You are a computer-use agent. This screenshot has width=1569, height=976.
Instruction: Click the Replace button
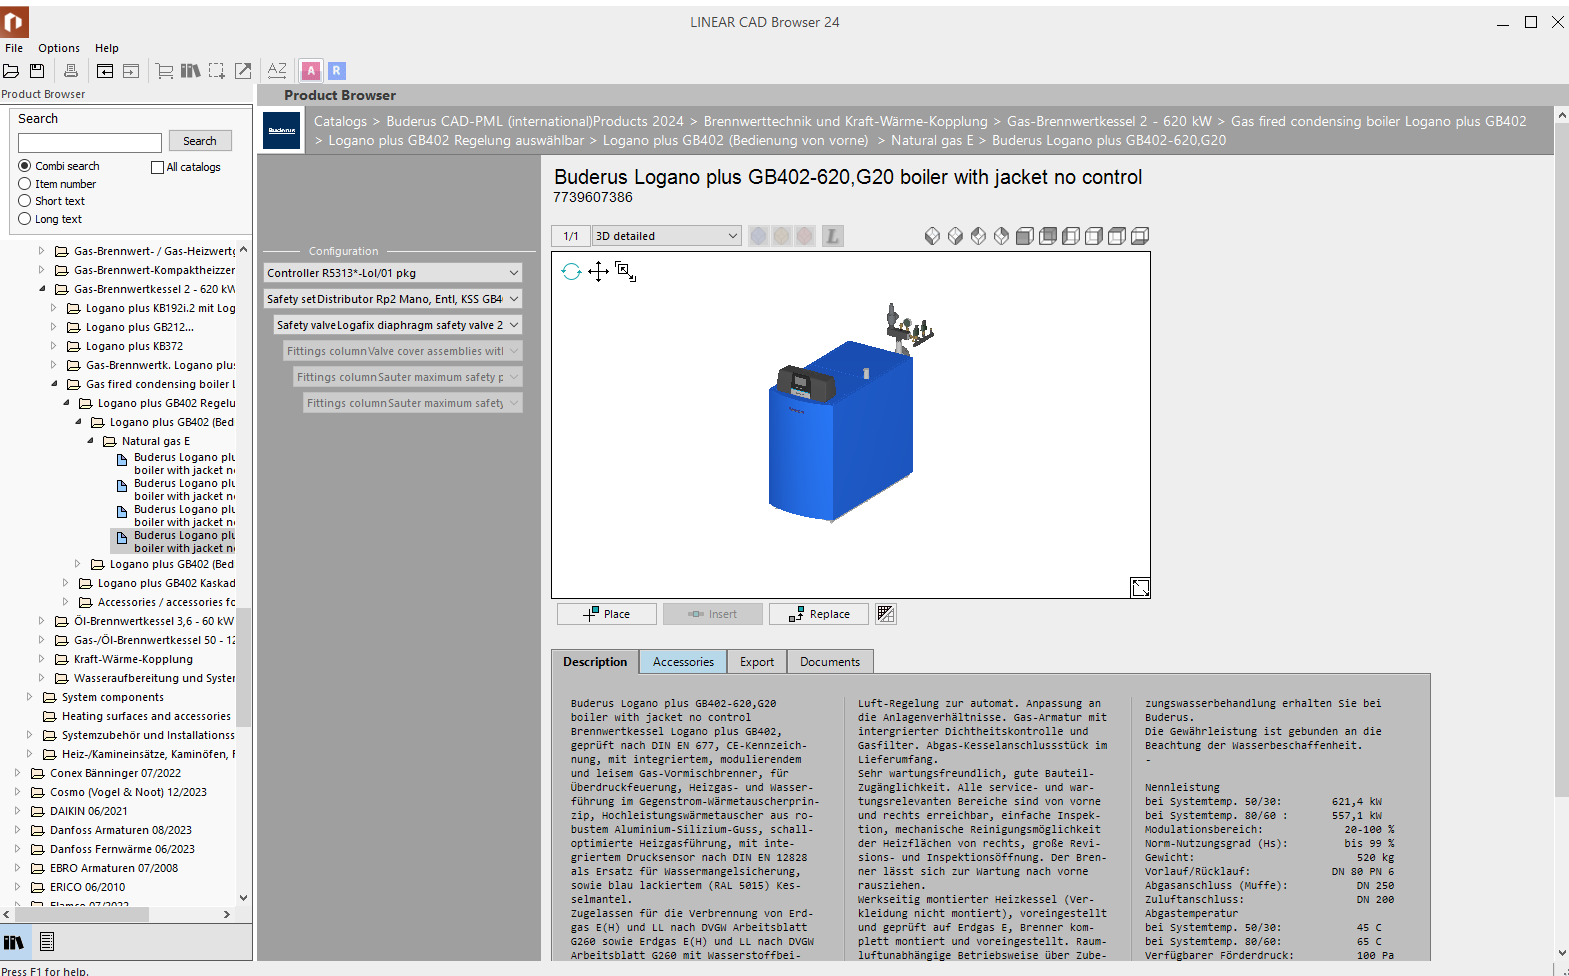pos(819,614)
